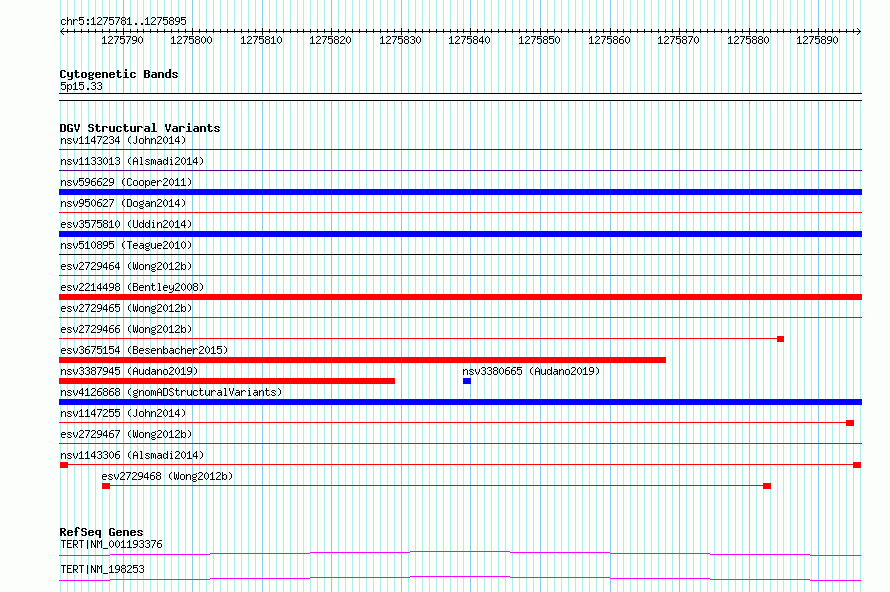This screenshot has width=890, height=592.
Task: Click the chr5:1275781..1275895 region label
Action: [x=123, y=21]
